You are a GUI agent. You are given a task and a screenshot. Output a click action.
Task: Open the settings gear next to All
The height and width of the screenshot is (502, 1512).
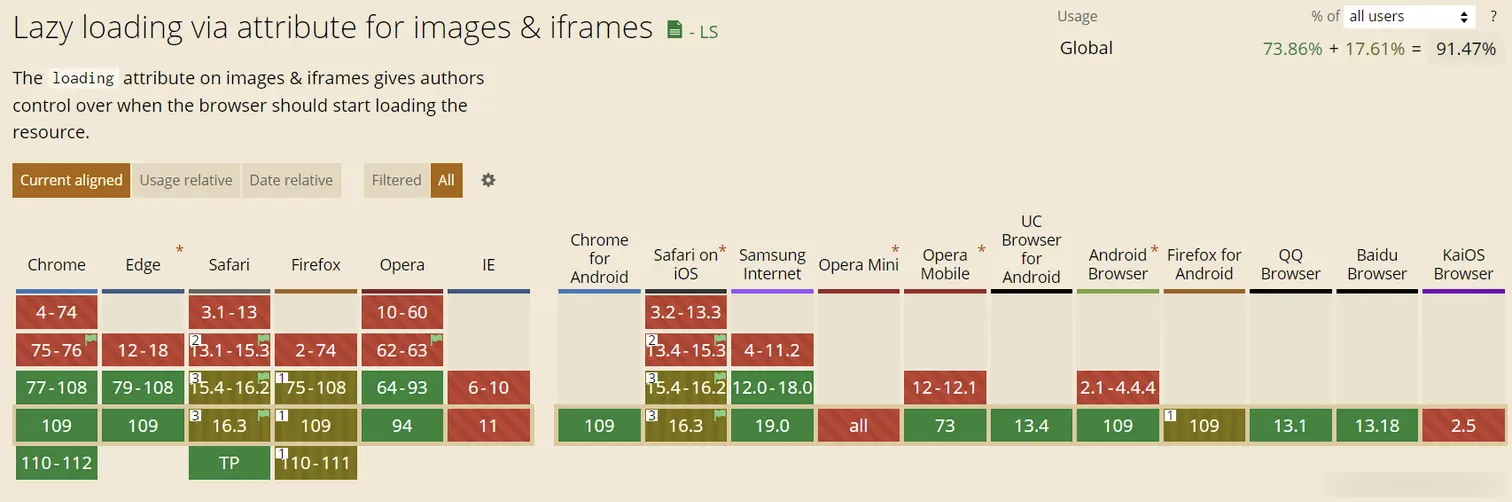click(x=488, y=180)
